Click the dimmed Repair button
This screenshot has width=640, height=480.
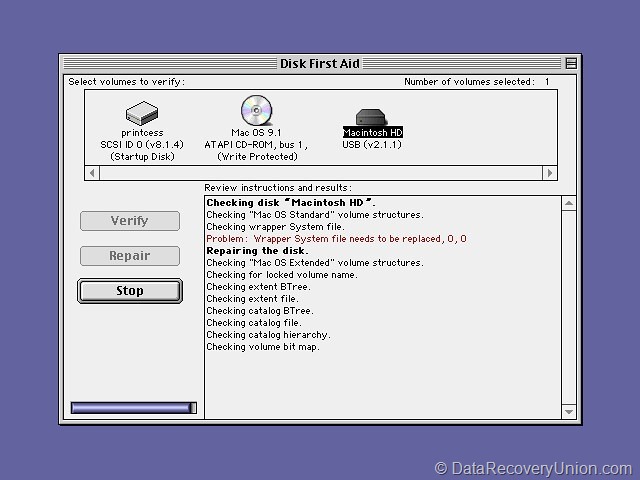[x=130, y=256]
